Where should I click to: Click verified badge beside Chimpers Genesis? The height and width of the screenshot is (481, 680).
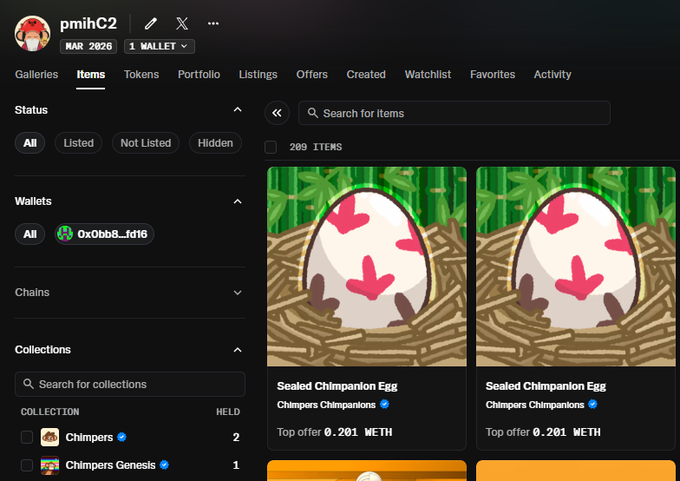pyautogui.click(x=164, y=465)
